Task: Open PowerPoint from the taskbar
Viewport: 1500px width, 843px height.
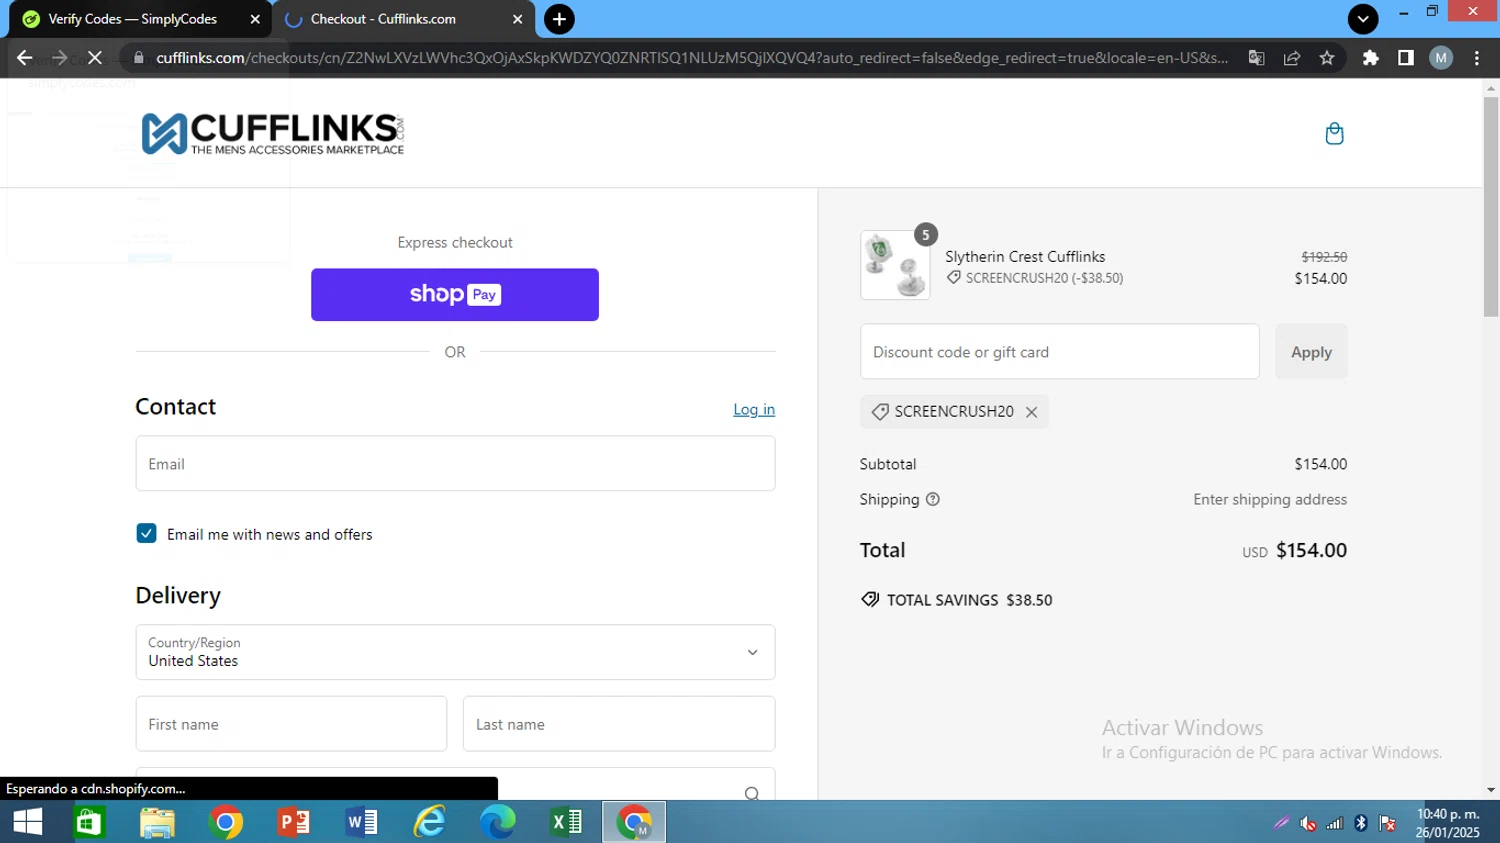Action: pos(293,822)
